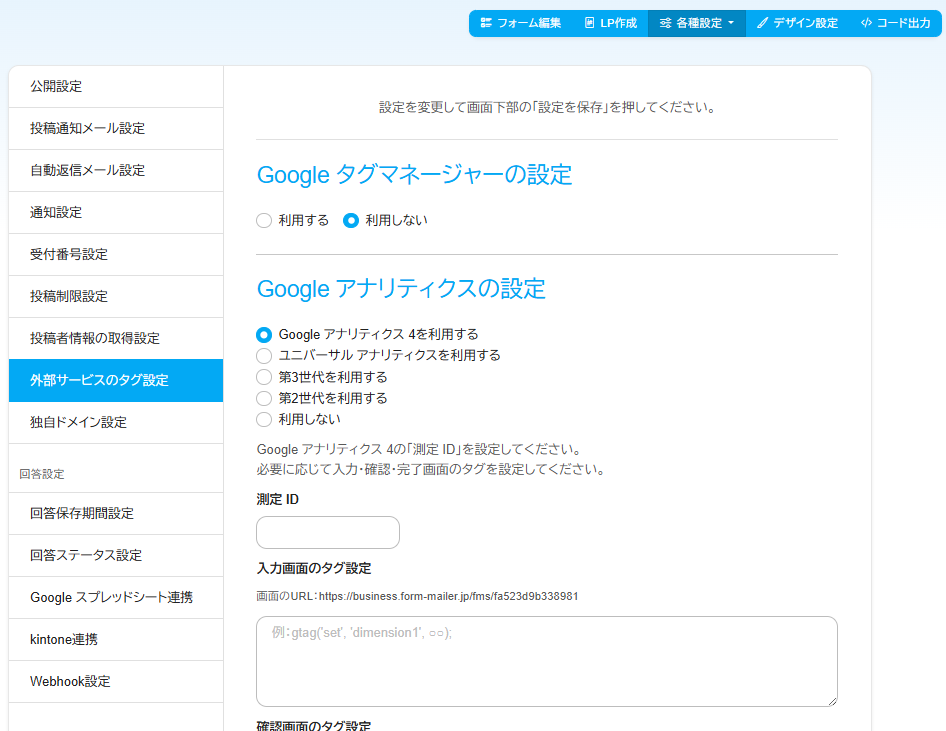Open 投稿通知メール設定 in the sidebar
The image size is (946, 731).
pos(116,128)
